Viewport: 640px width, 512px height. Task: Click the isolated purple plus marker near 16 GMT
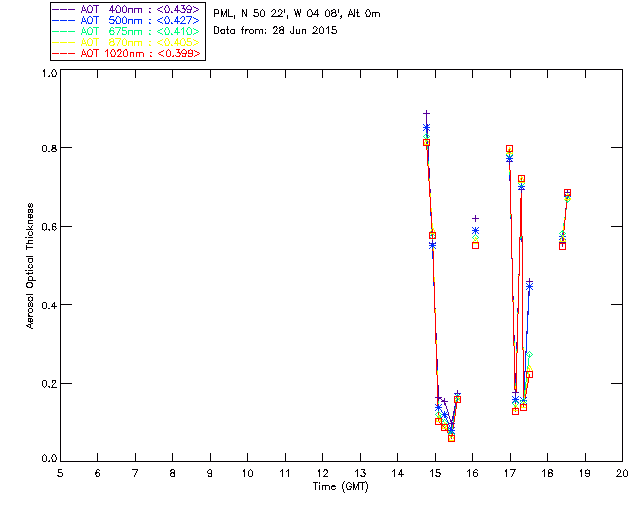click(x=476, y=218)
